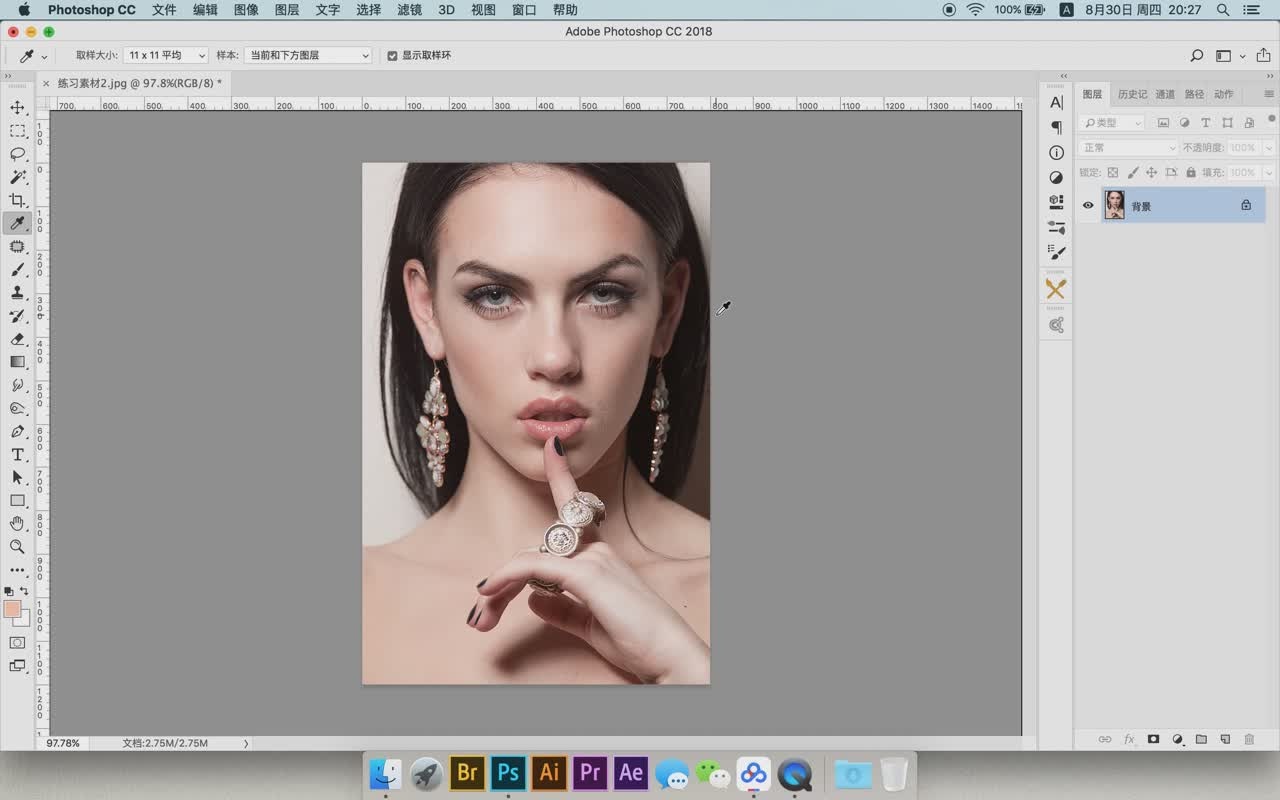Select the Eraser tool
This screenshot has height=800, width=1280.
click(17, 339)
